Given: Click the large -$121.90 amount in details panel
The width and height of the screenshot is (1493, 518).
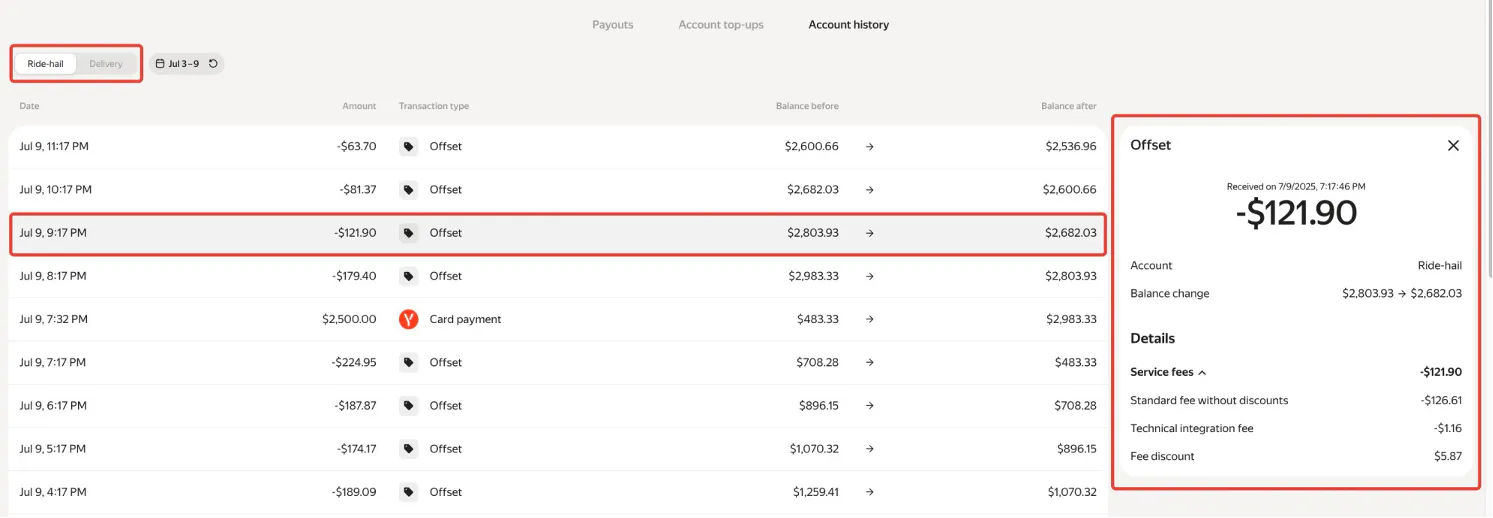Looking at the screenshot, I should tap(1296, 212).
